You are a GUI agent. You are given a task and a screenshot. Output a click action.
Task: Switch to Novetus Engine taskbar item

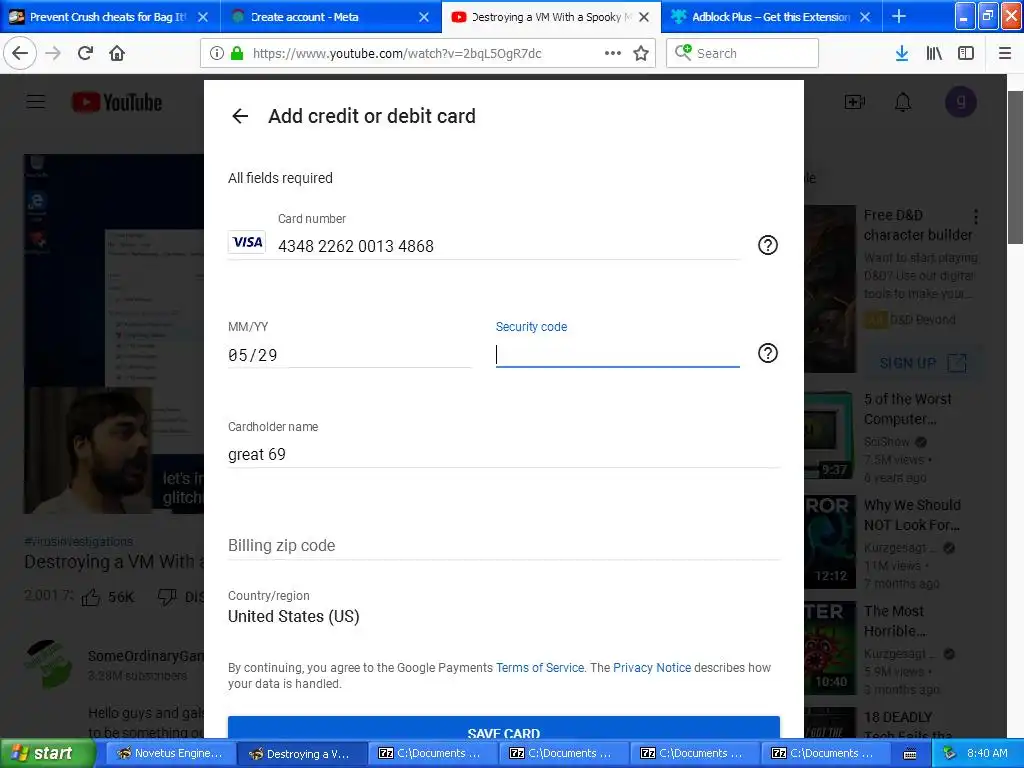coord(169,753)
